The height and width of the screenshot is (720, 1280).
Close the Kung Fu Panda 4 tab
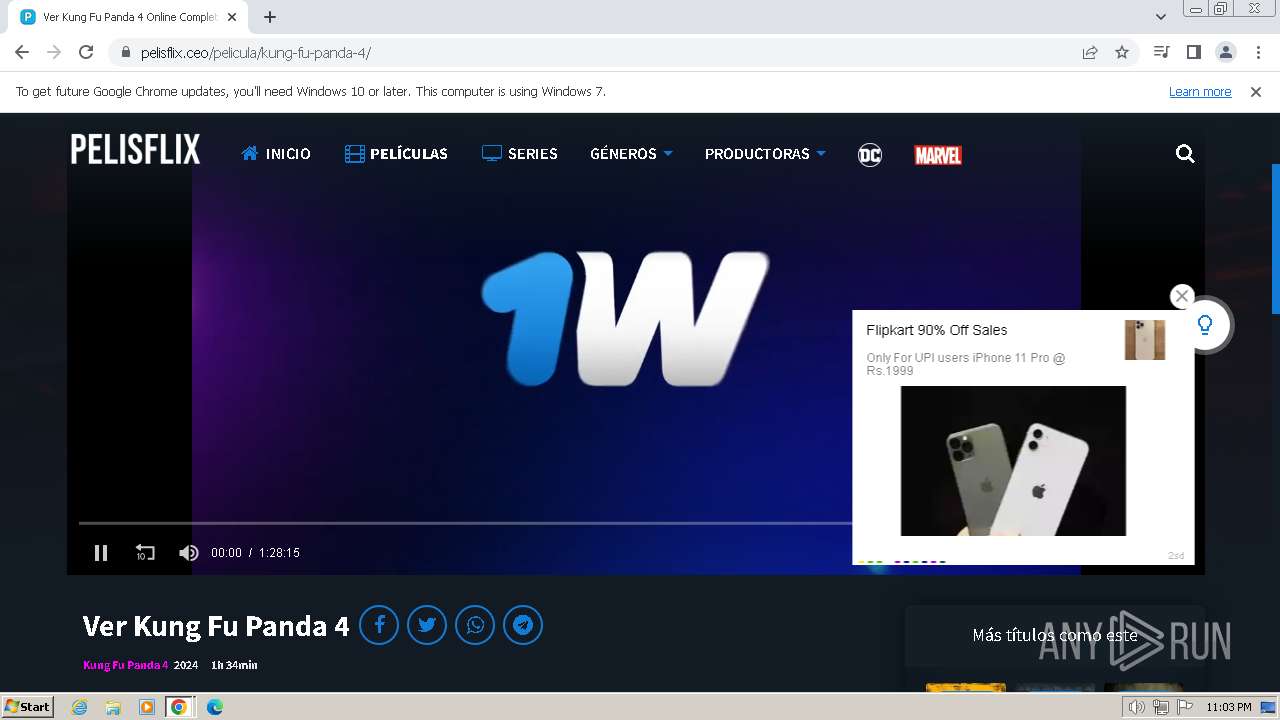(x=232, y=17)
